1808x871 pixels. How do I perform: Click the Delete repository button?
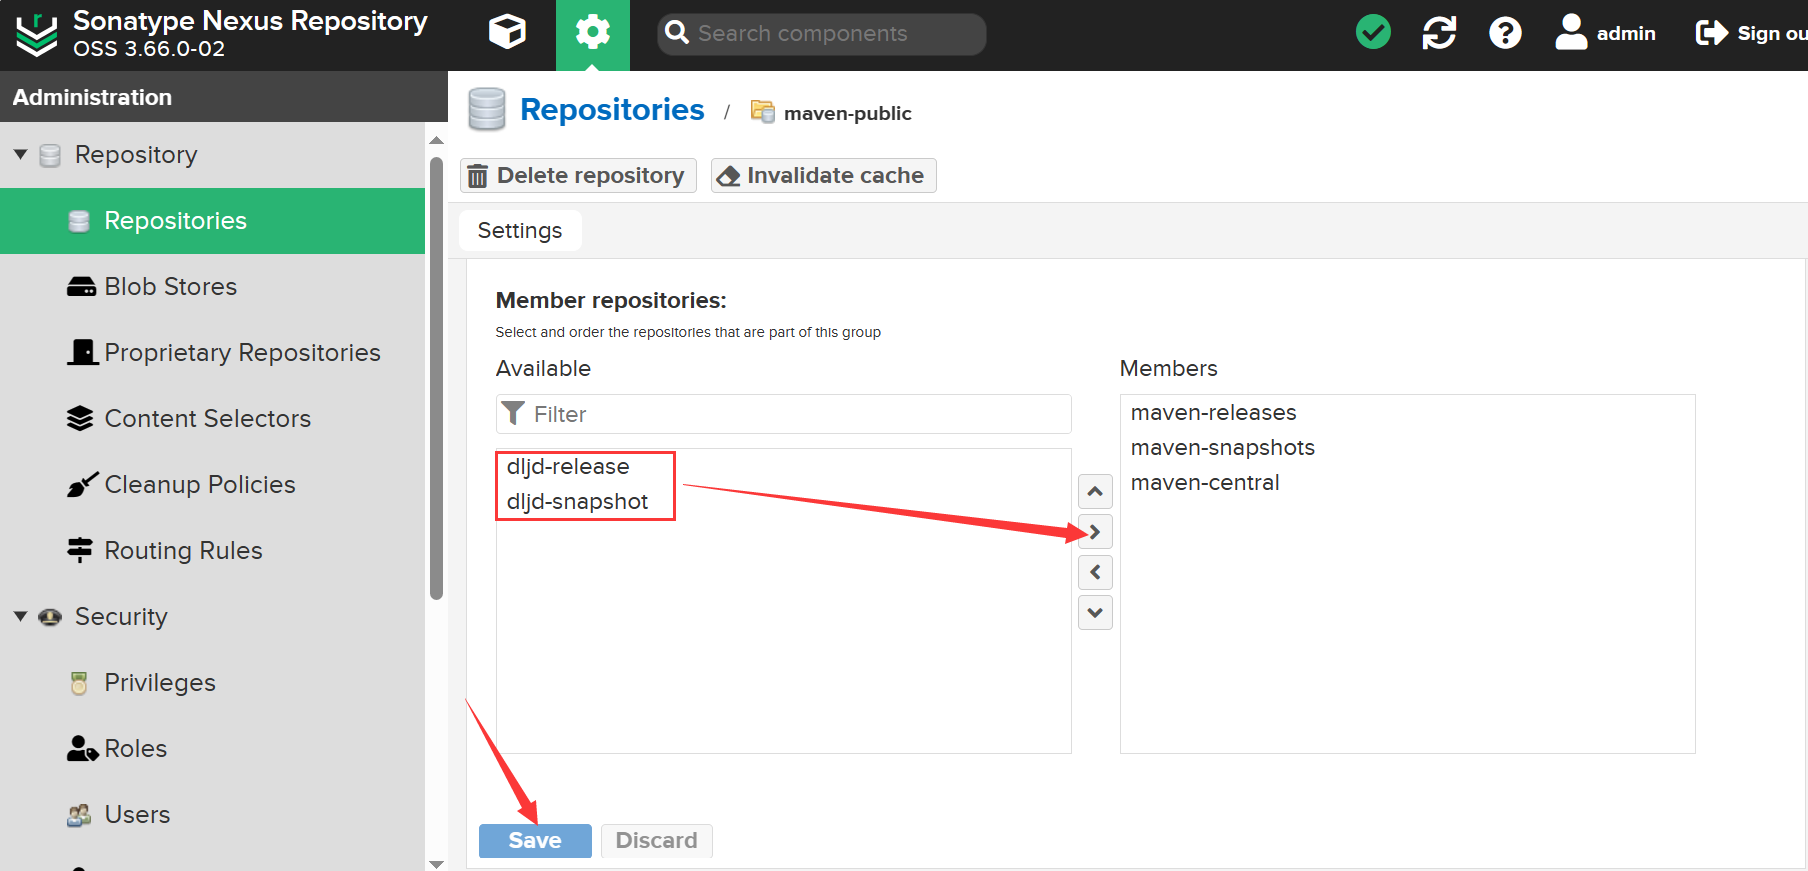[x=578, y=176]
